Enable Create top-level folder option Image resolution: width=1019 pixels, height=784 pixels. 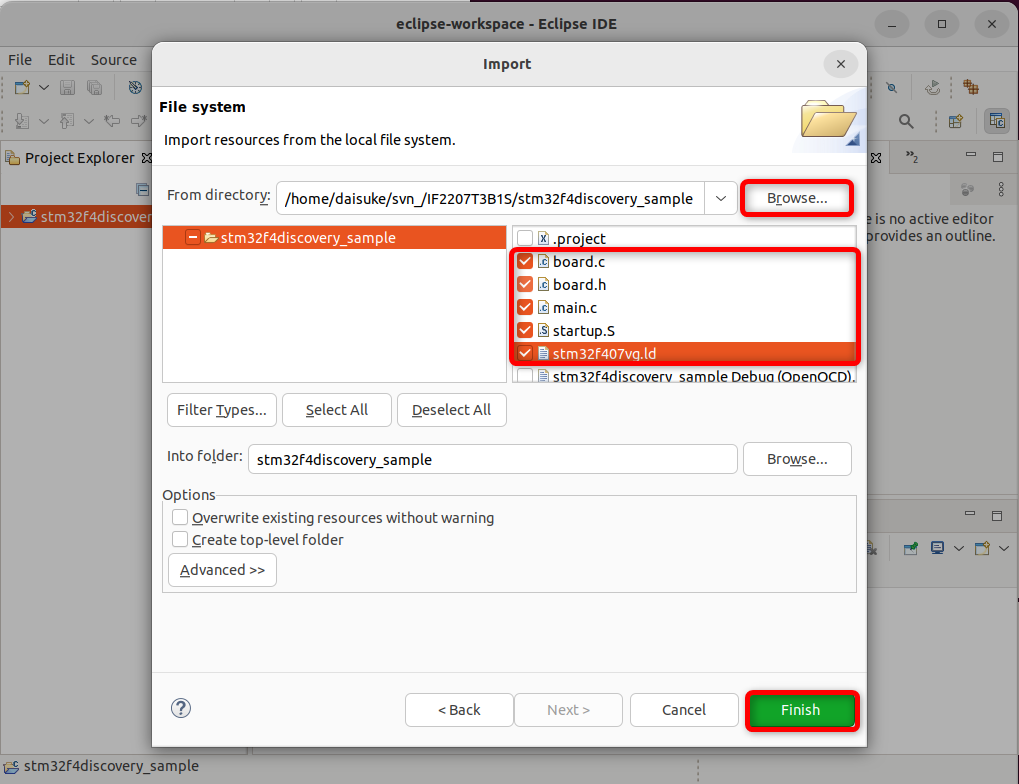click(x=180, y=540)
